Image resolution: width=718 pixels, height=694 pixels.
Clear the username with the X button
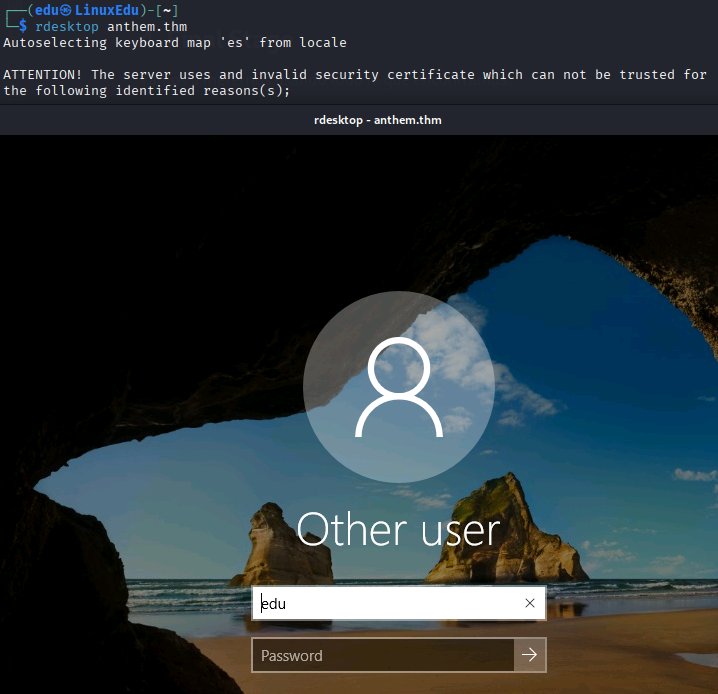[x=530, y=603]
